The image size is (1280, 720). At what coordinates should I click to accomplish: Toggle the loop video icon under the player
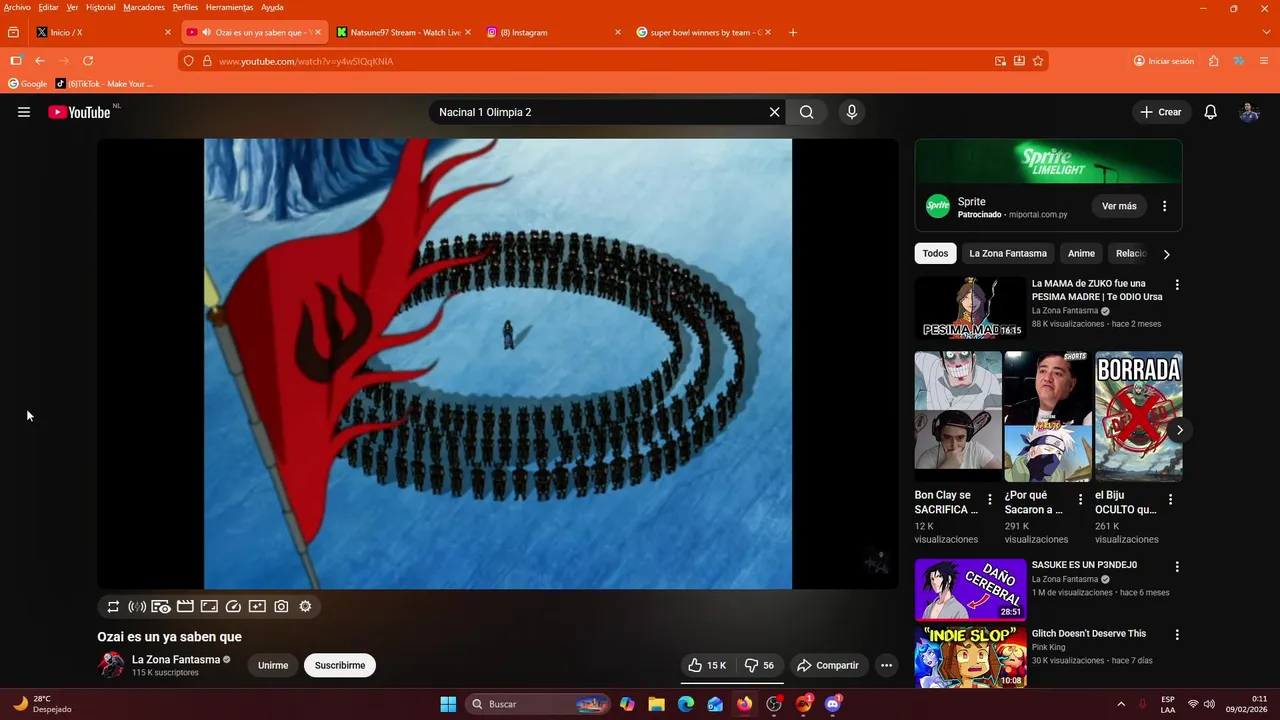(x=113, y=606)
